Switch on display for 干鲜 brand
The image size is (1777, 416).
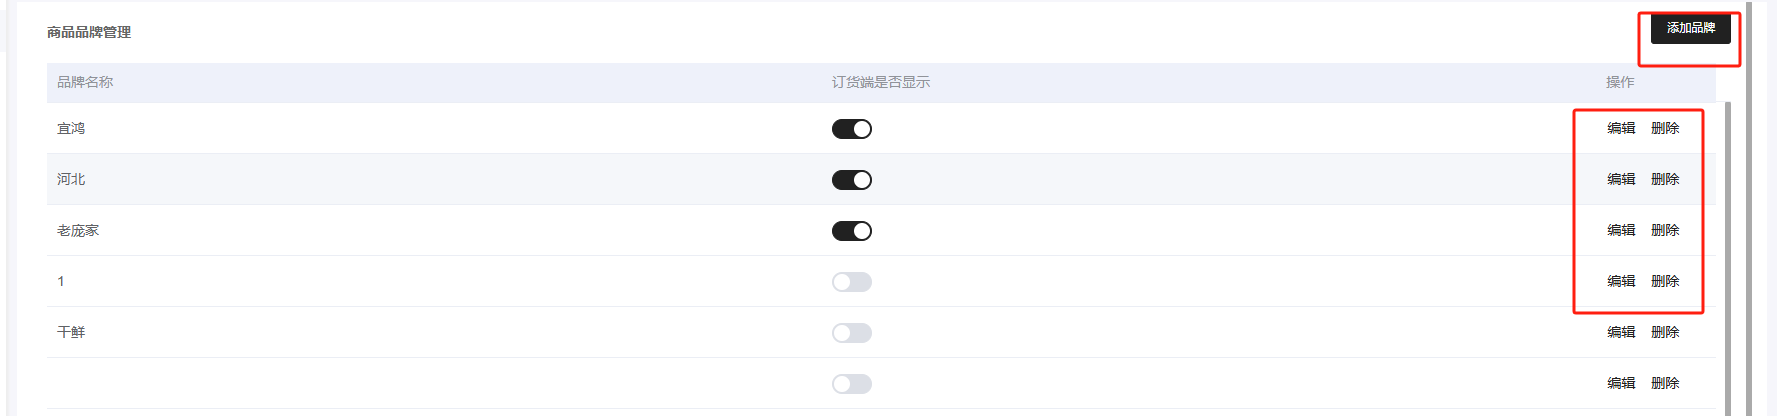tap(852, 333)
